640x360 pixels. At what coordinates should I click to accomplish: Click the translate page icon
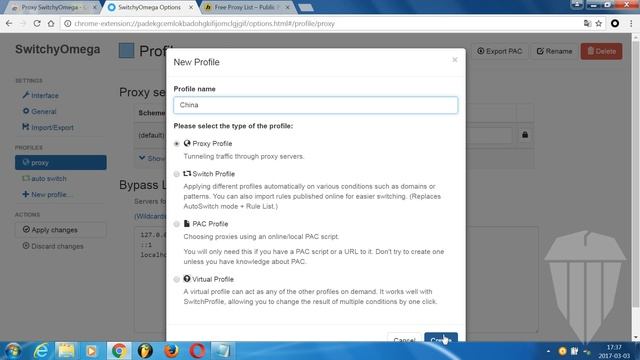tap(587, 24)
